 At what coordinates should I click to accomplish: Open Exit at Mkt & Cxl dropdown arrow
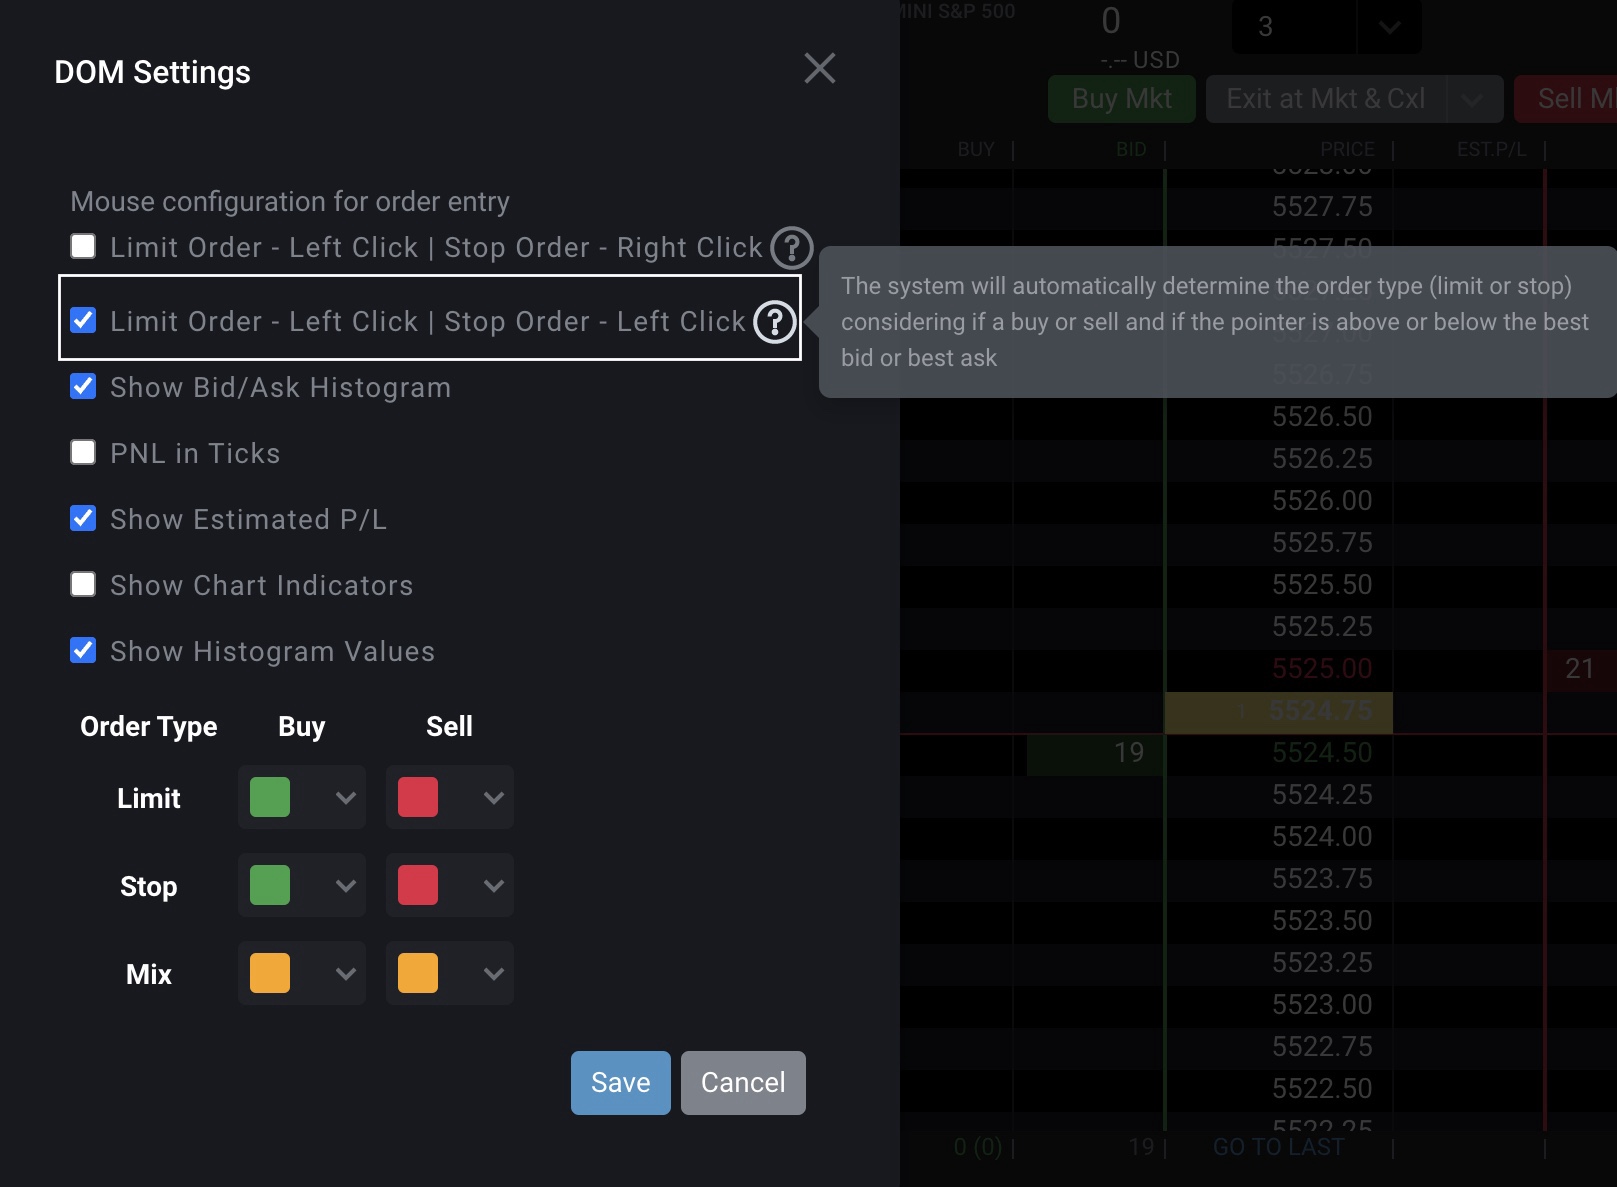point(1472,99)
